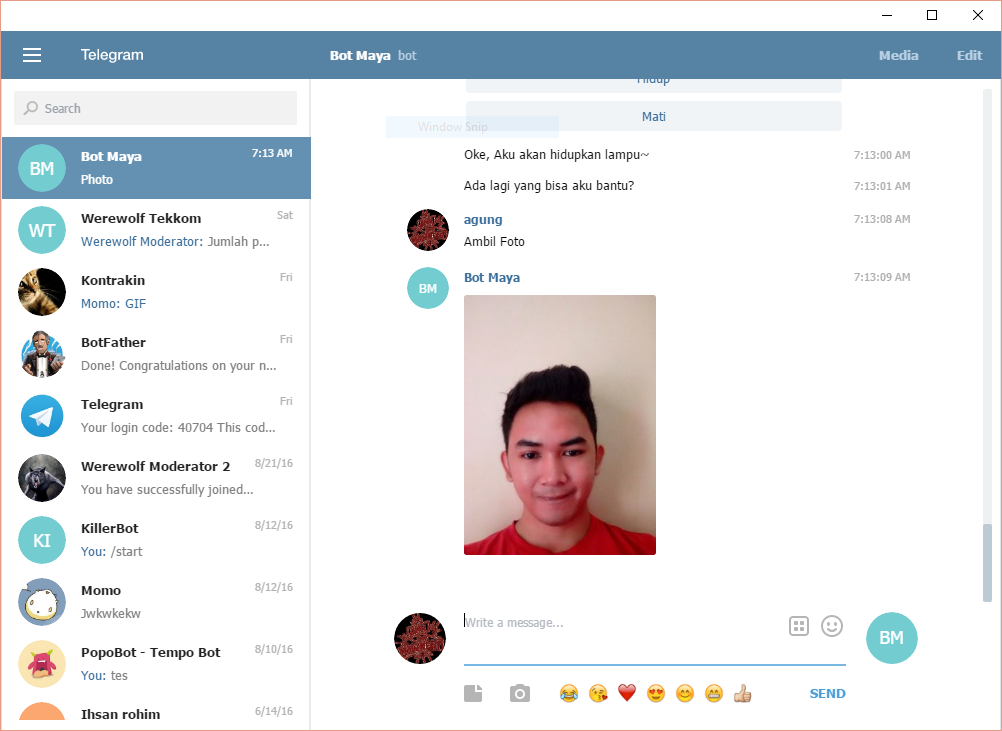1002x731 pixels.
Task: Open the Werewolf Tekkom chat
Action: click(156, 230)
